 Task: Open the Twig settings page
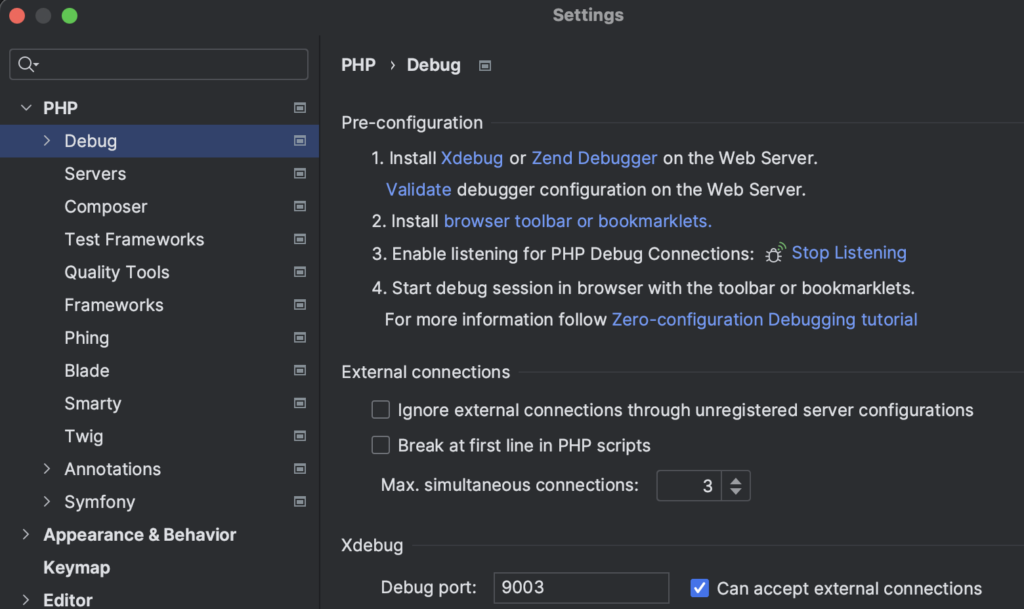coord(84,436)
